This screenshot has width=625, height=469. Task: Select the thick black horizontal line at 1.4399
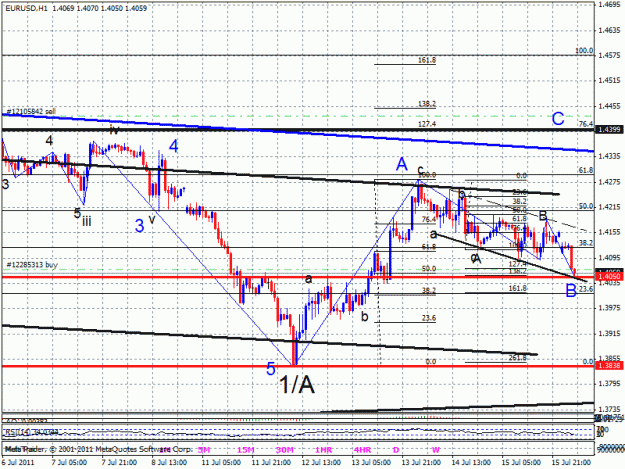pos(297,130)
